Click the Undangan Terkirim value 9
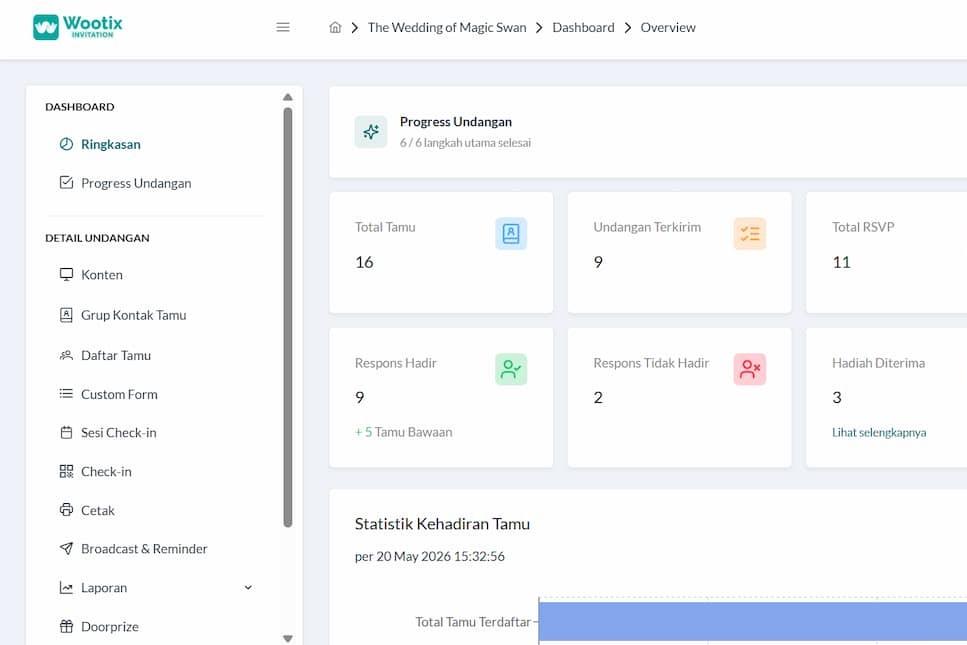The image size is (967, 645). (x=598, y=262)
